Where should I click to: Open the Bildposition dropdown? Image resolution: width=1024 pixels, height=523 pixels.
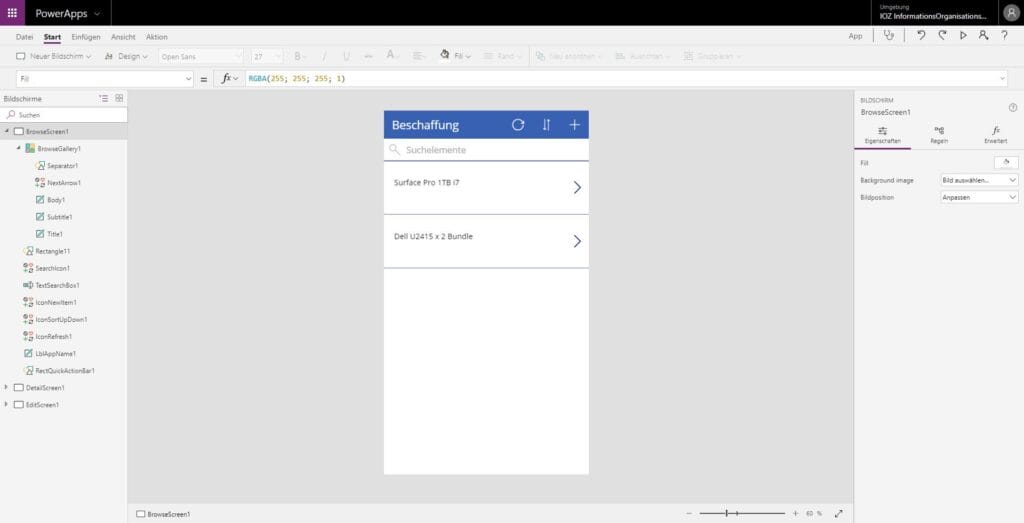[979, 197]
